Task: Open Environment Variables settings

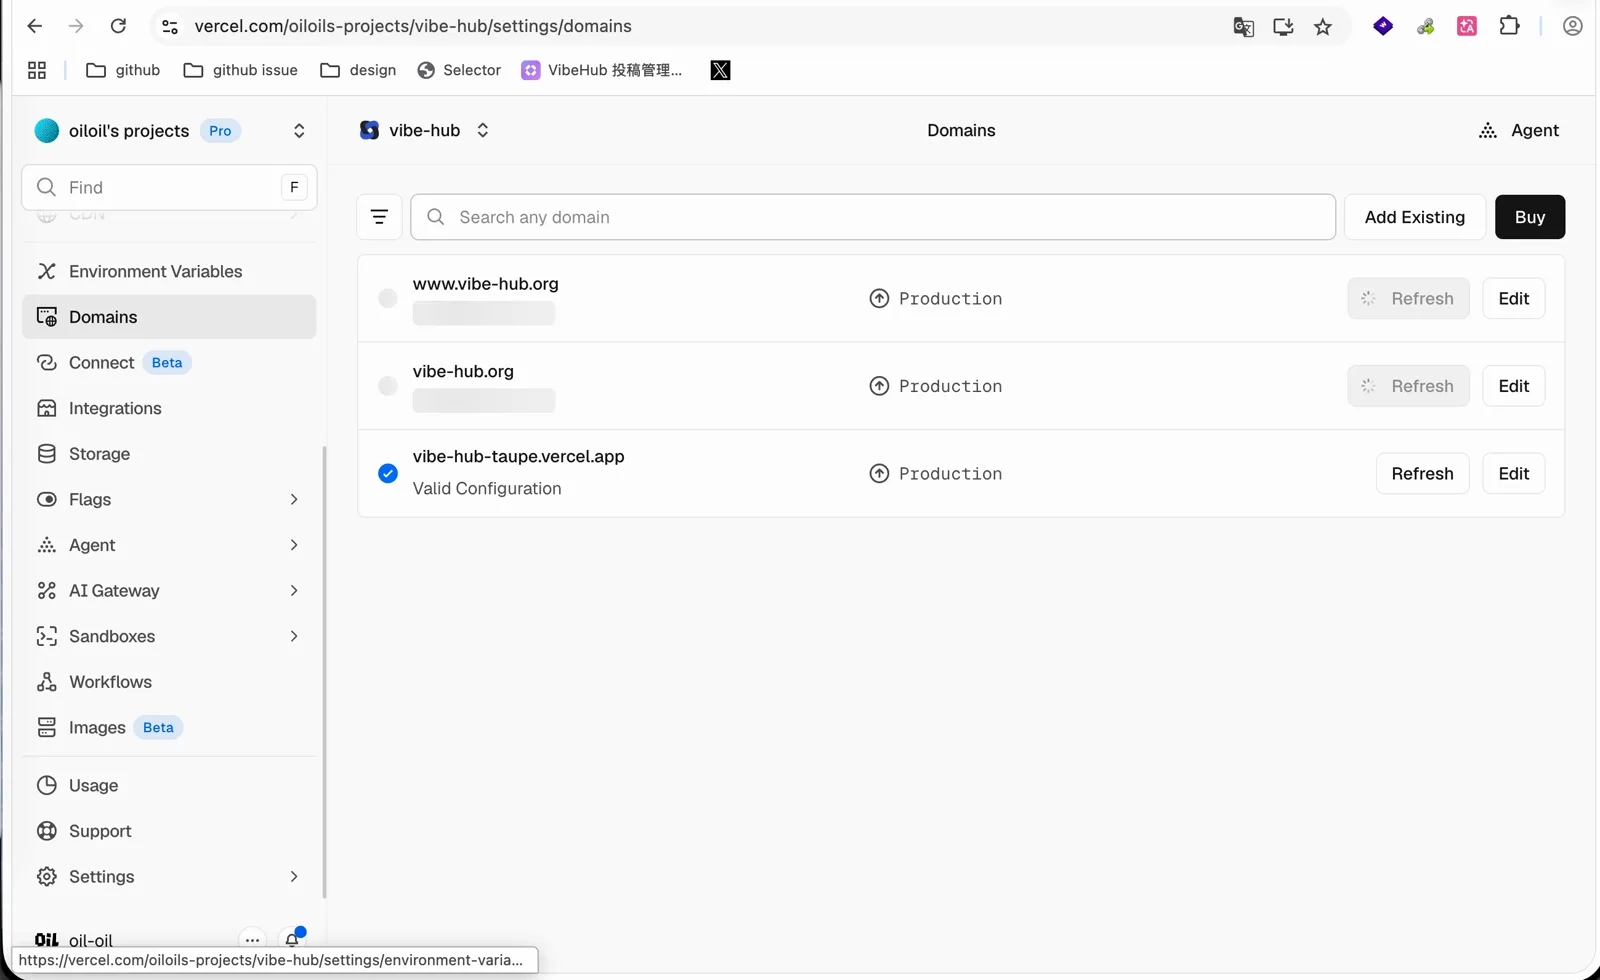Action: coord(169,271)
